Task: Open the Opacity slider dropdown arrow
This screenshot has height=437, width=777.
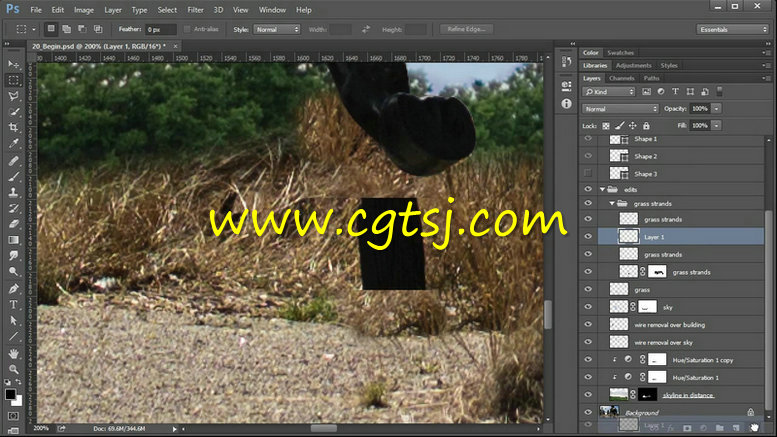Action: click(716, 109)
